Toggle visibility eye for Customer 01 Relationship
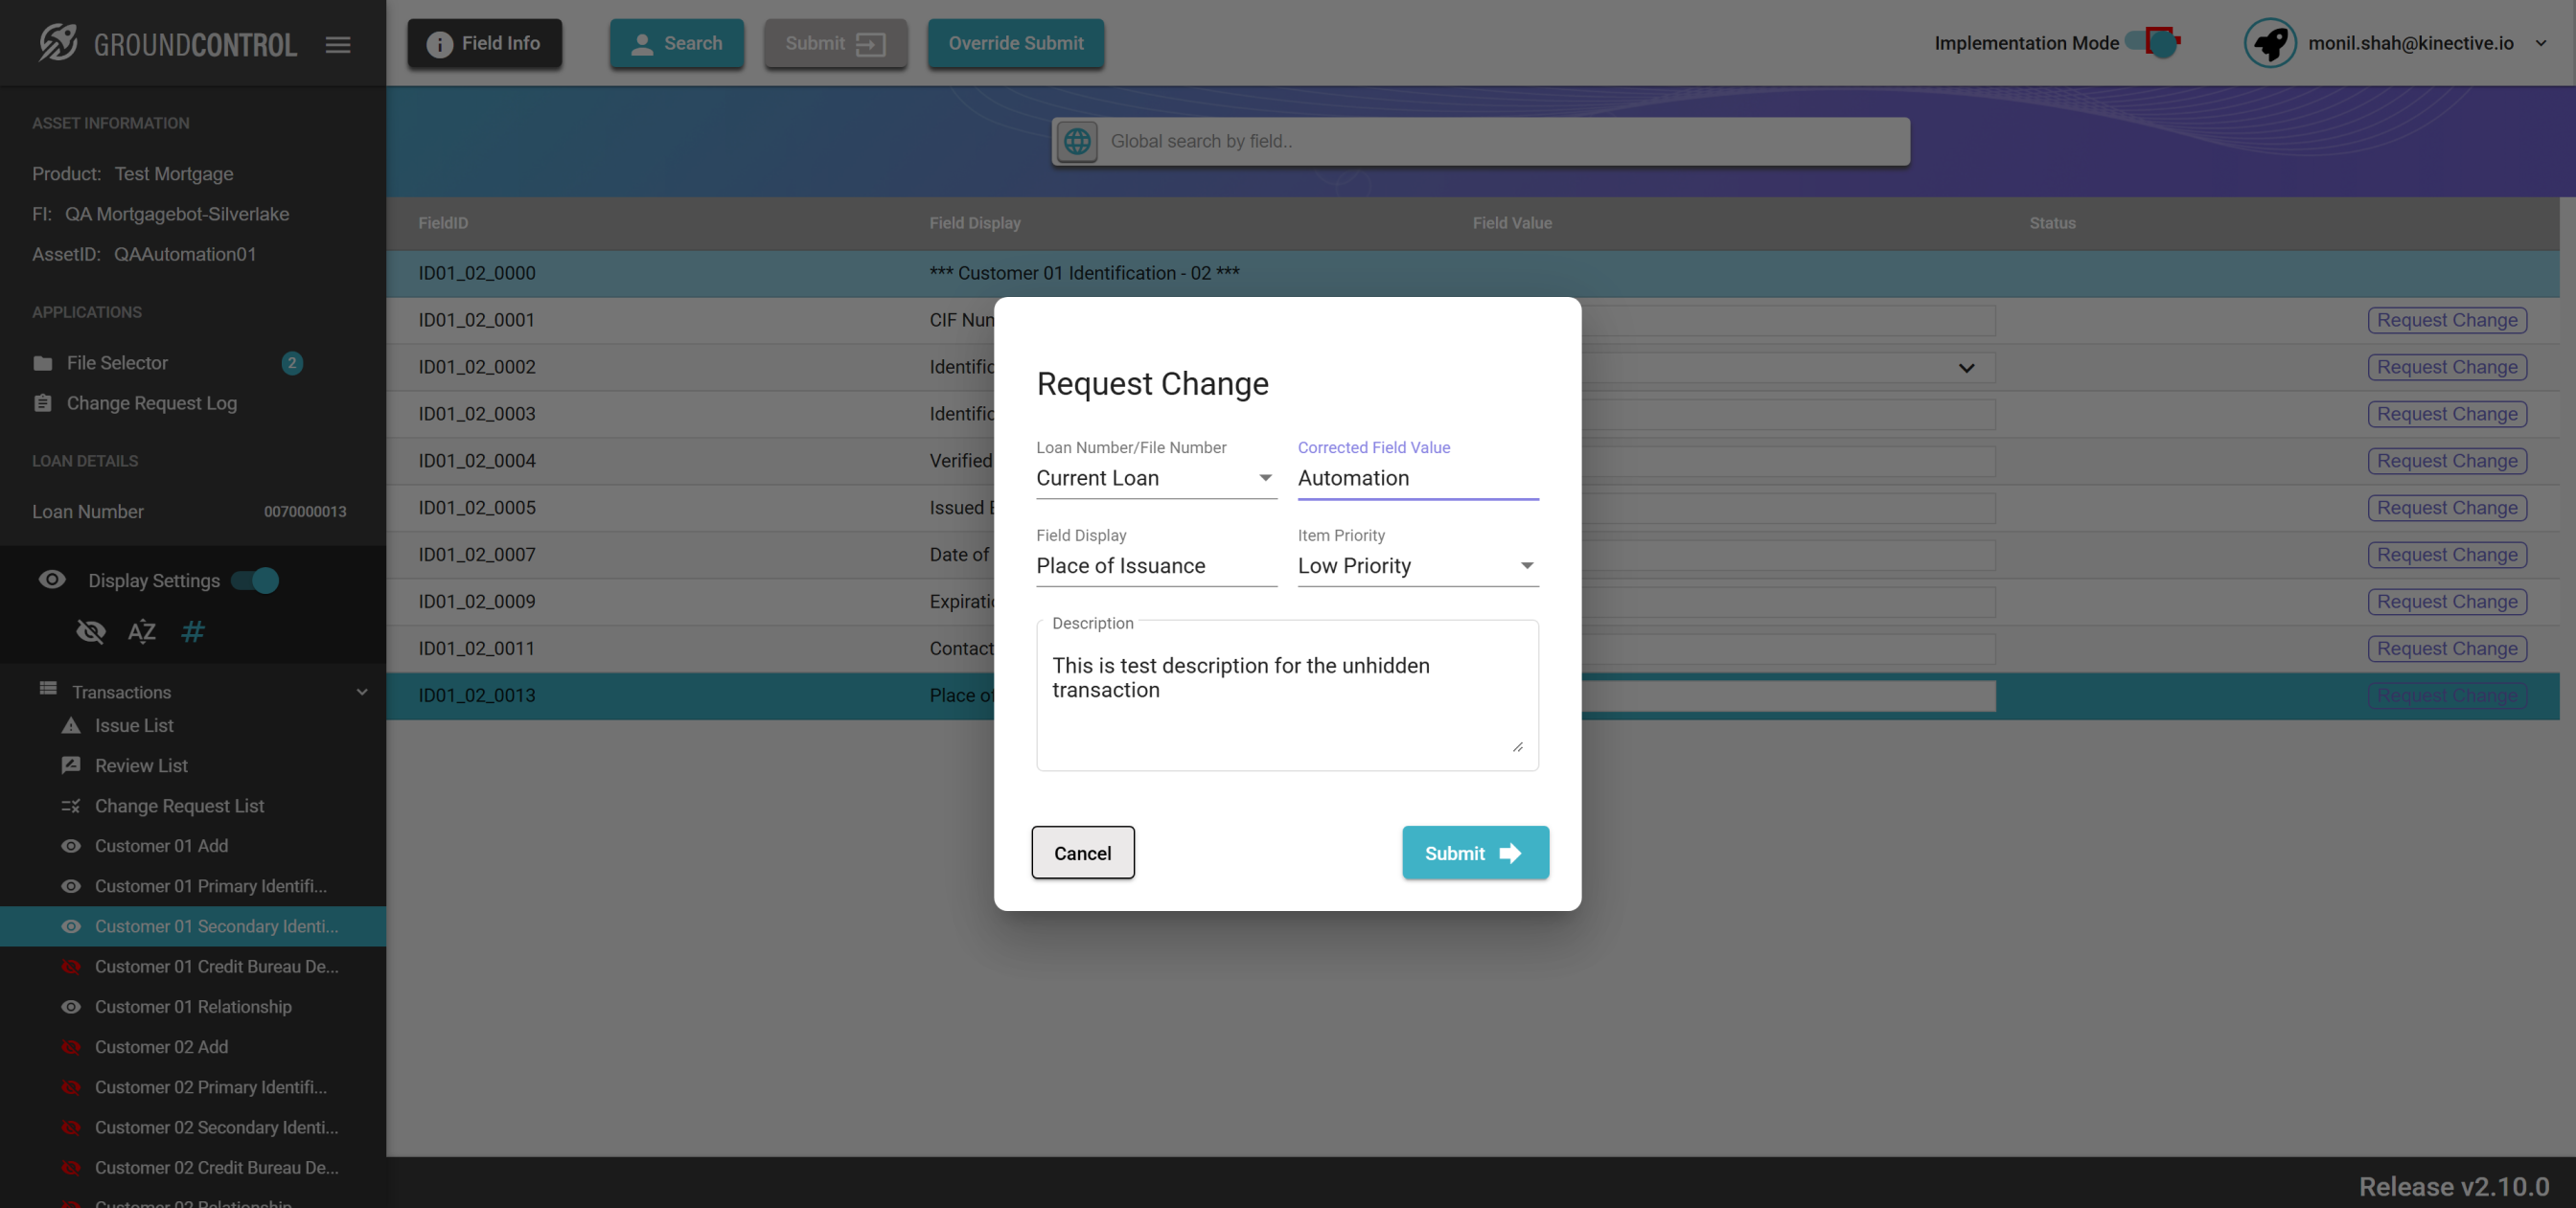 70,1006
